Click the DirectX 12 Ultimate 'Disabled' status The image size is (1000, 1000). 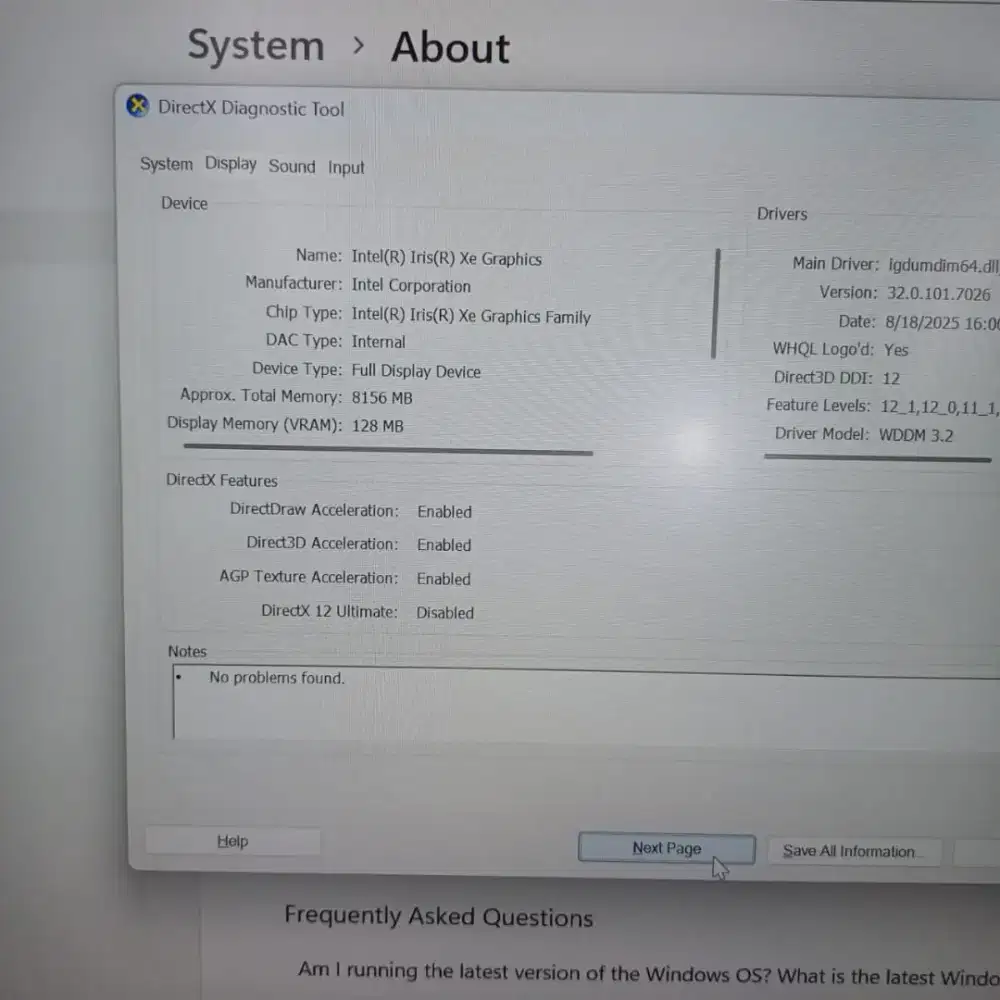tap(444, 612)
